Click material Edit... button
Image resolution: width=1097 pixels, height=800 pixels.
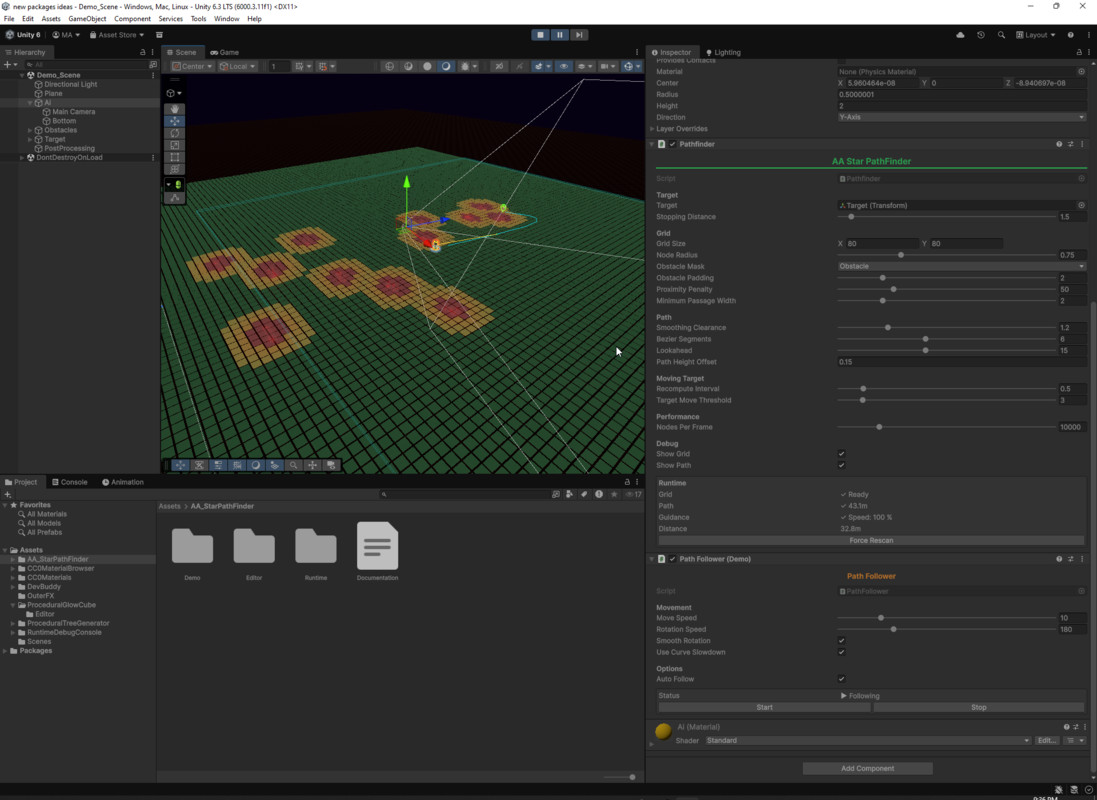pos(1047,741)
